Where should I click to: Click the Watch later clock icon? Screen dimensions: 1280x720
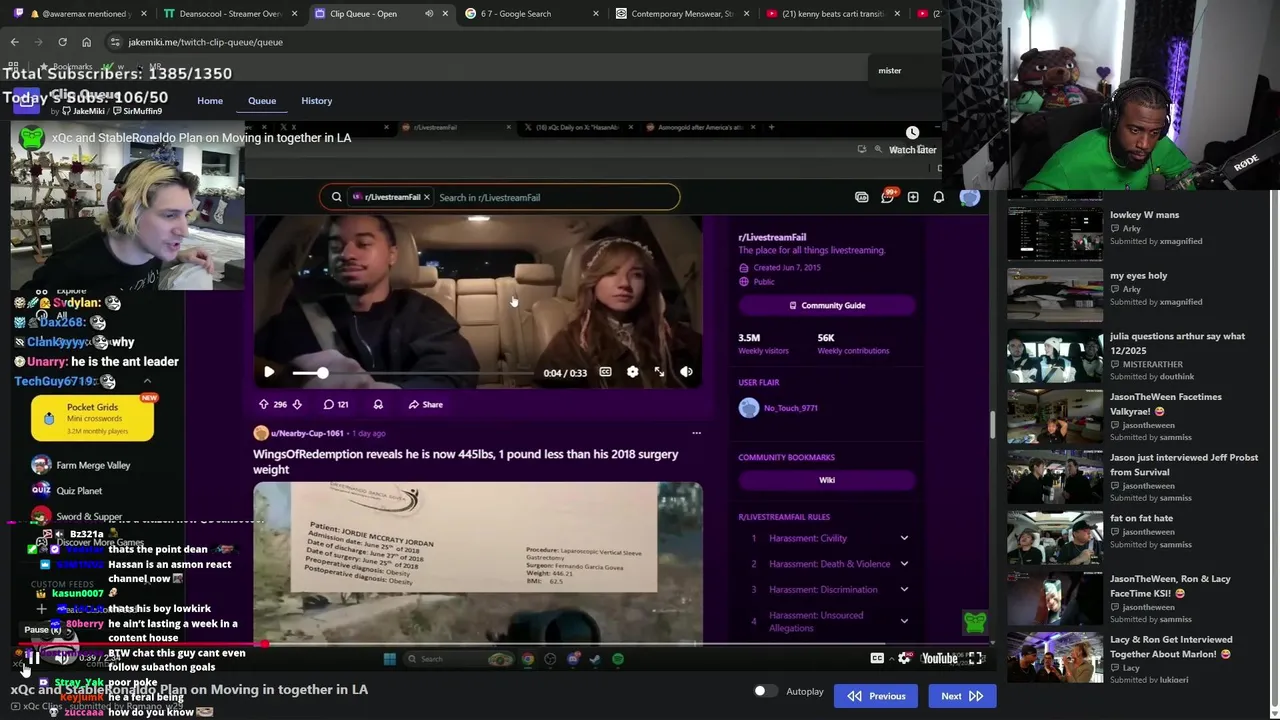[x=912, y=133]
